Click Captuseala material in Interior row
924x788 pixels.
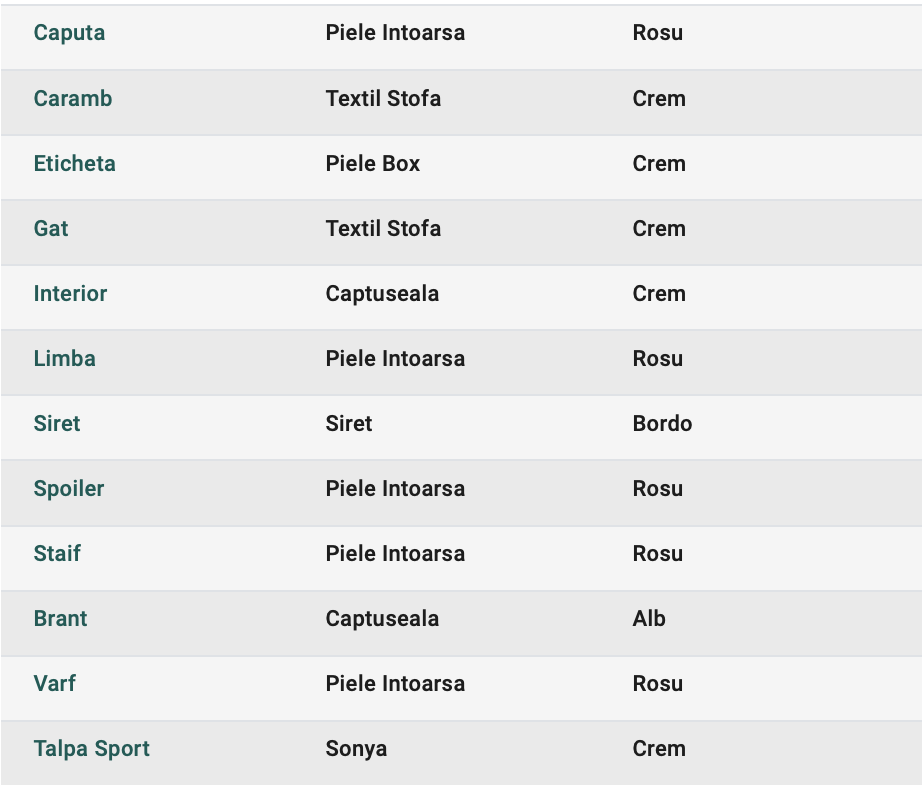[382, 294]
